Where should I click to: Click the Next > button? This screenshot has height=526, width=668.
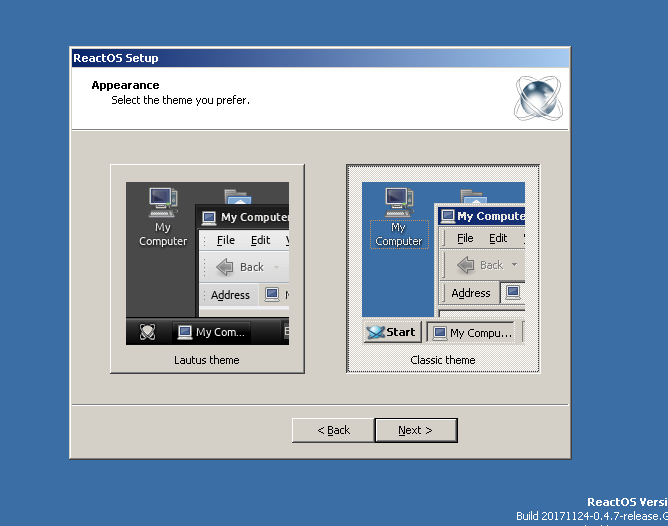[416, 430]
